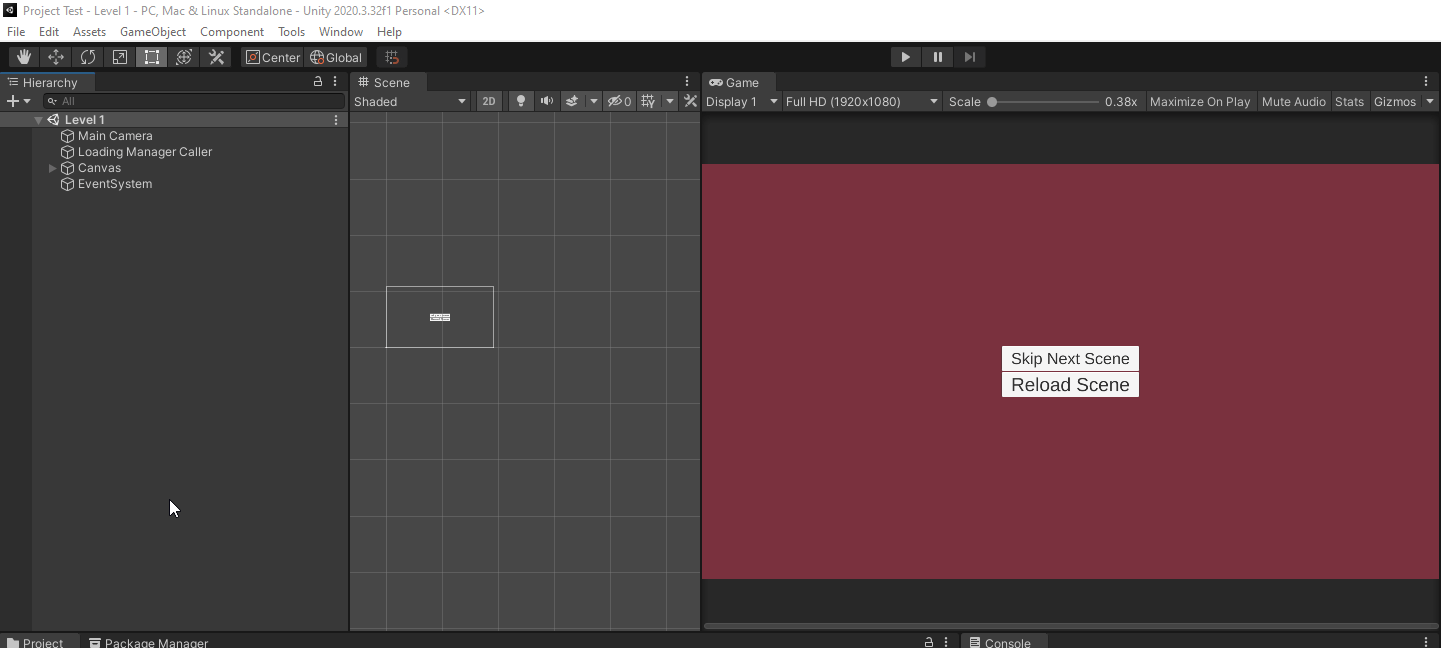Viewport: 1441px width, 648px height.
Task: Toggle 2D mode in the Scene view
Action: coord(489,100)
